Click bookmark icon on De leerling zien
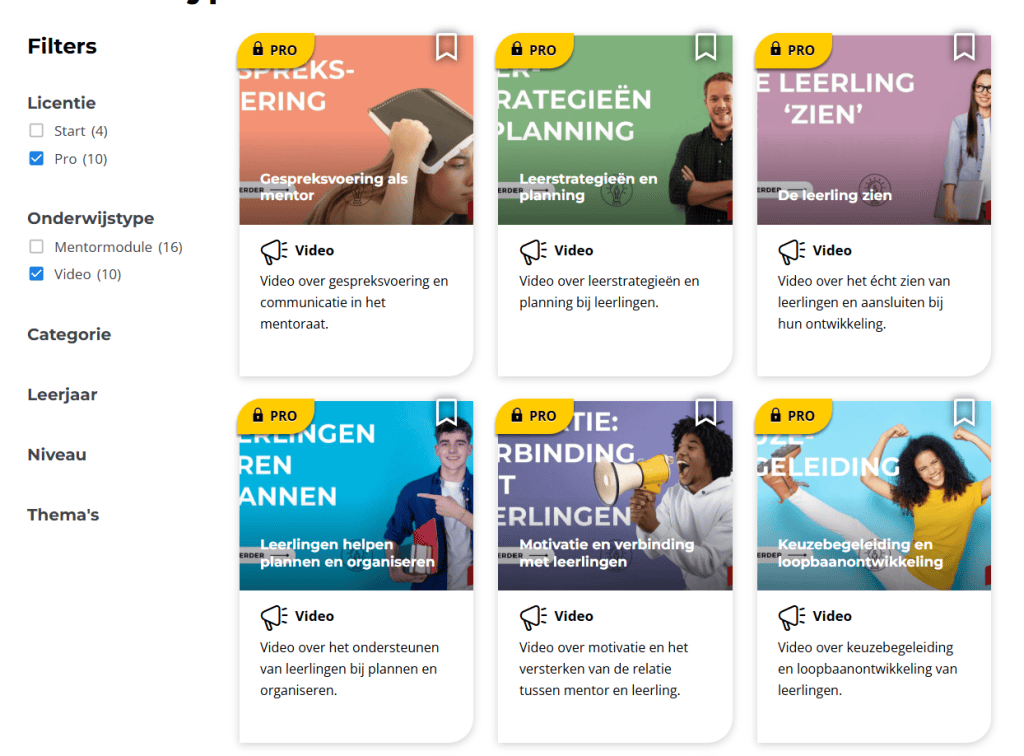1024x756 pixels. pos(964,46)
